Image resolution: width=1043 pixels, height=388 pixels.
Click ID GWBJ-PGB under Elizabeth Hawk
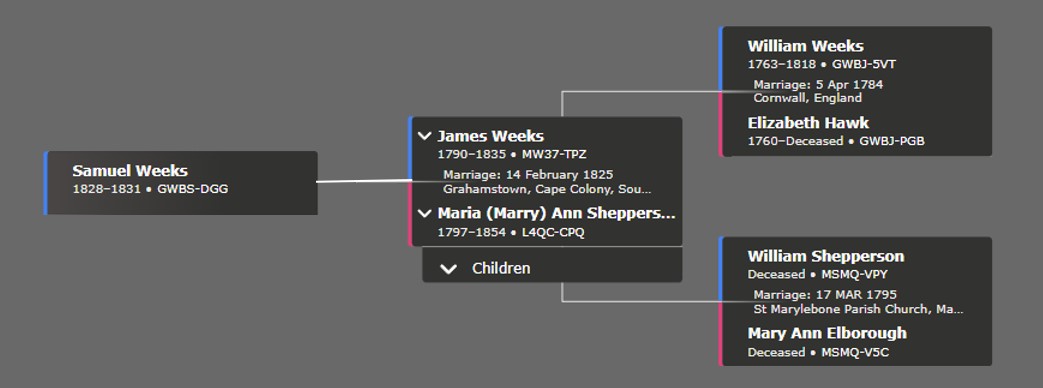pyautogui.click(x=891, y=141)
